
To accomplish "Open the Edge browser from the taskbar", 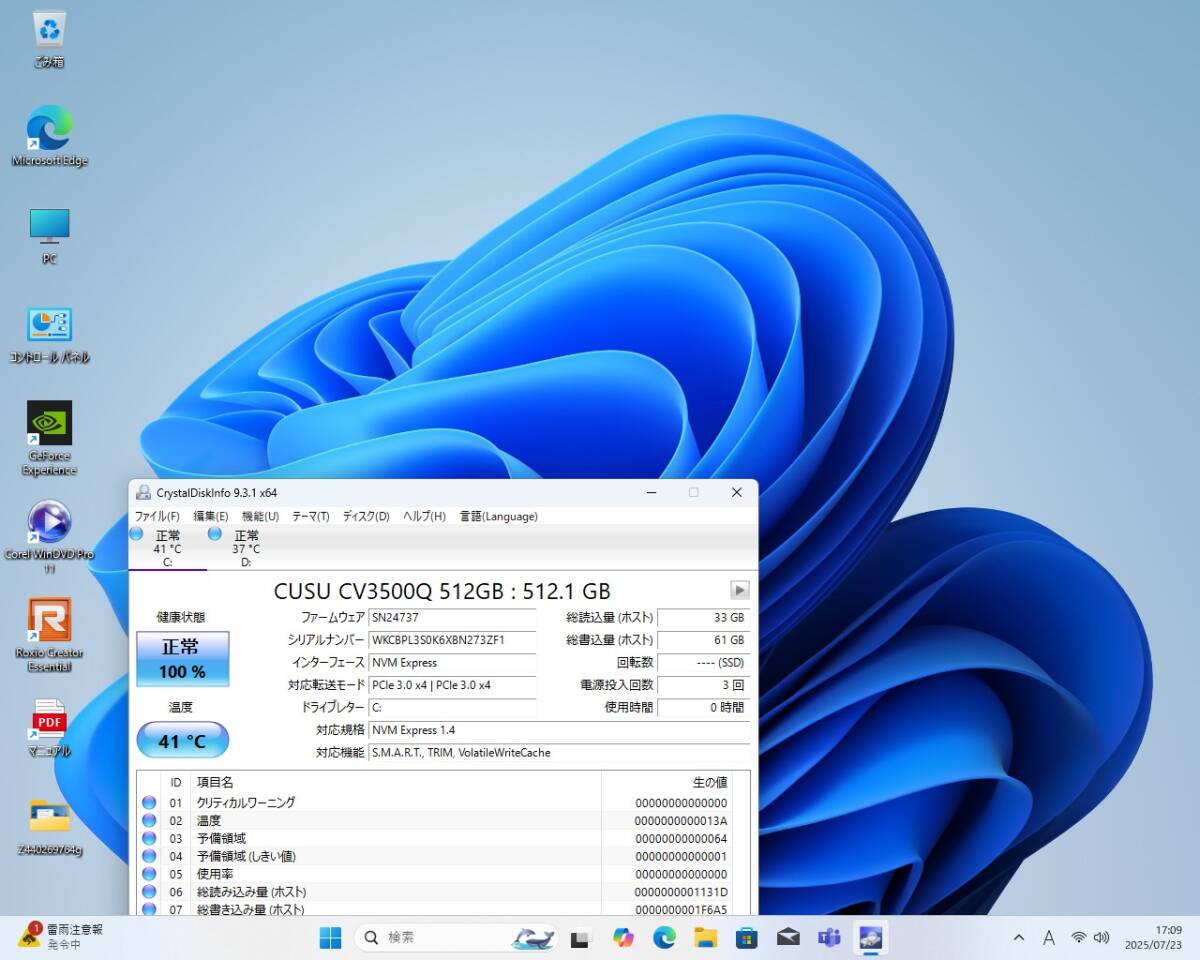I will 664,938.
